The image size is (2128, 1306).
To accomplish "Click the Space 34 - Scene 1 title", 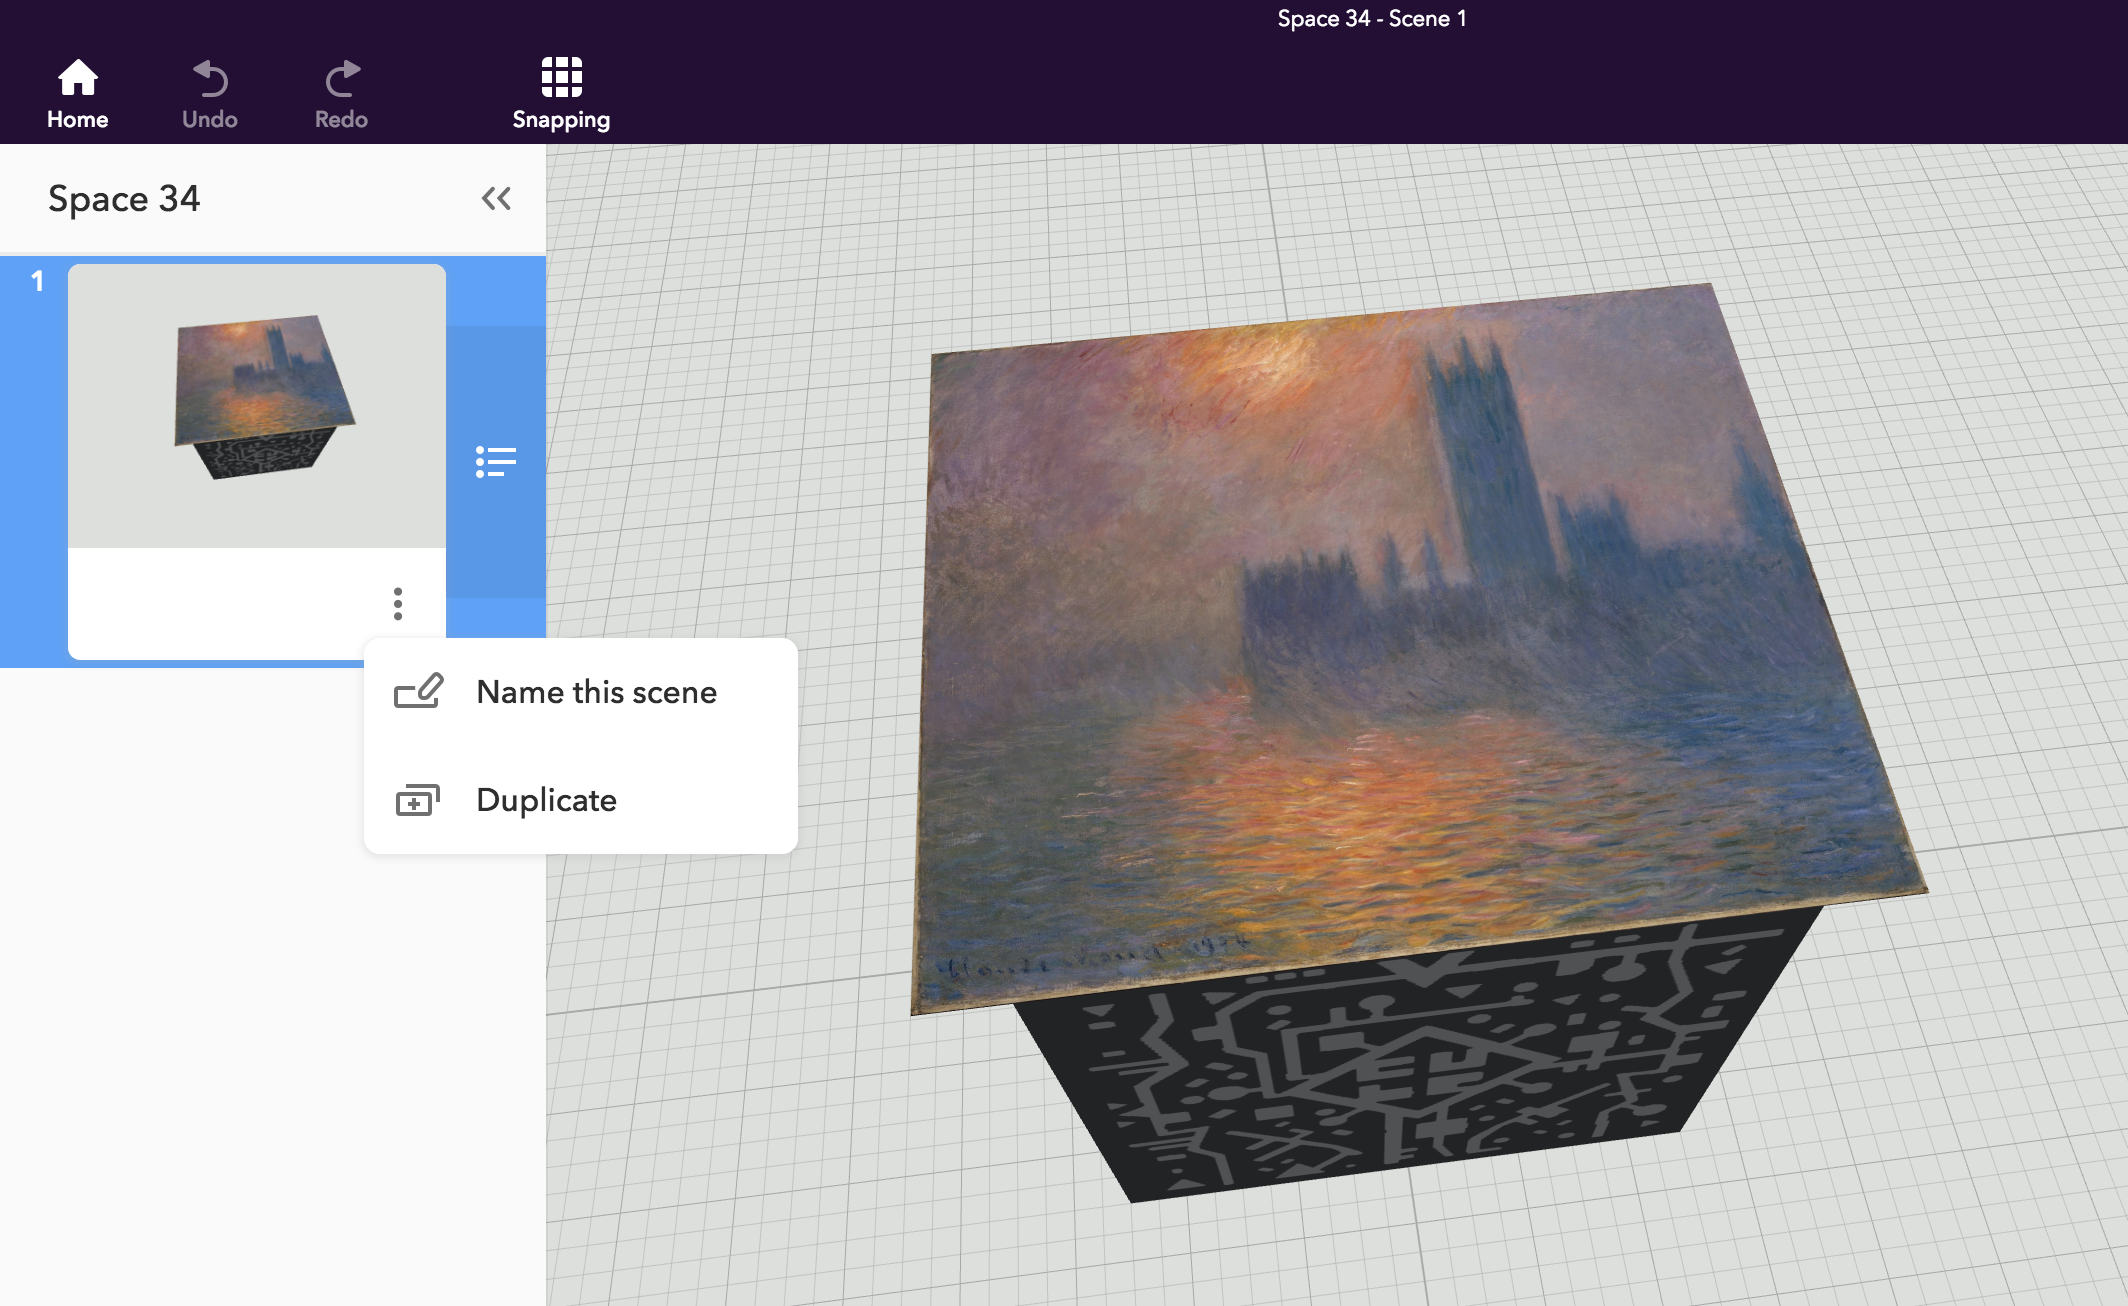I will point(1371,19).
